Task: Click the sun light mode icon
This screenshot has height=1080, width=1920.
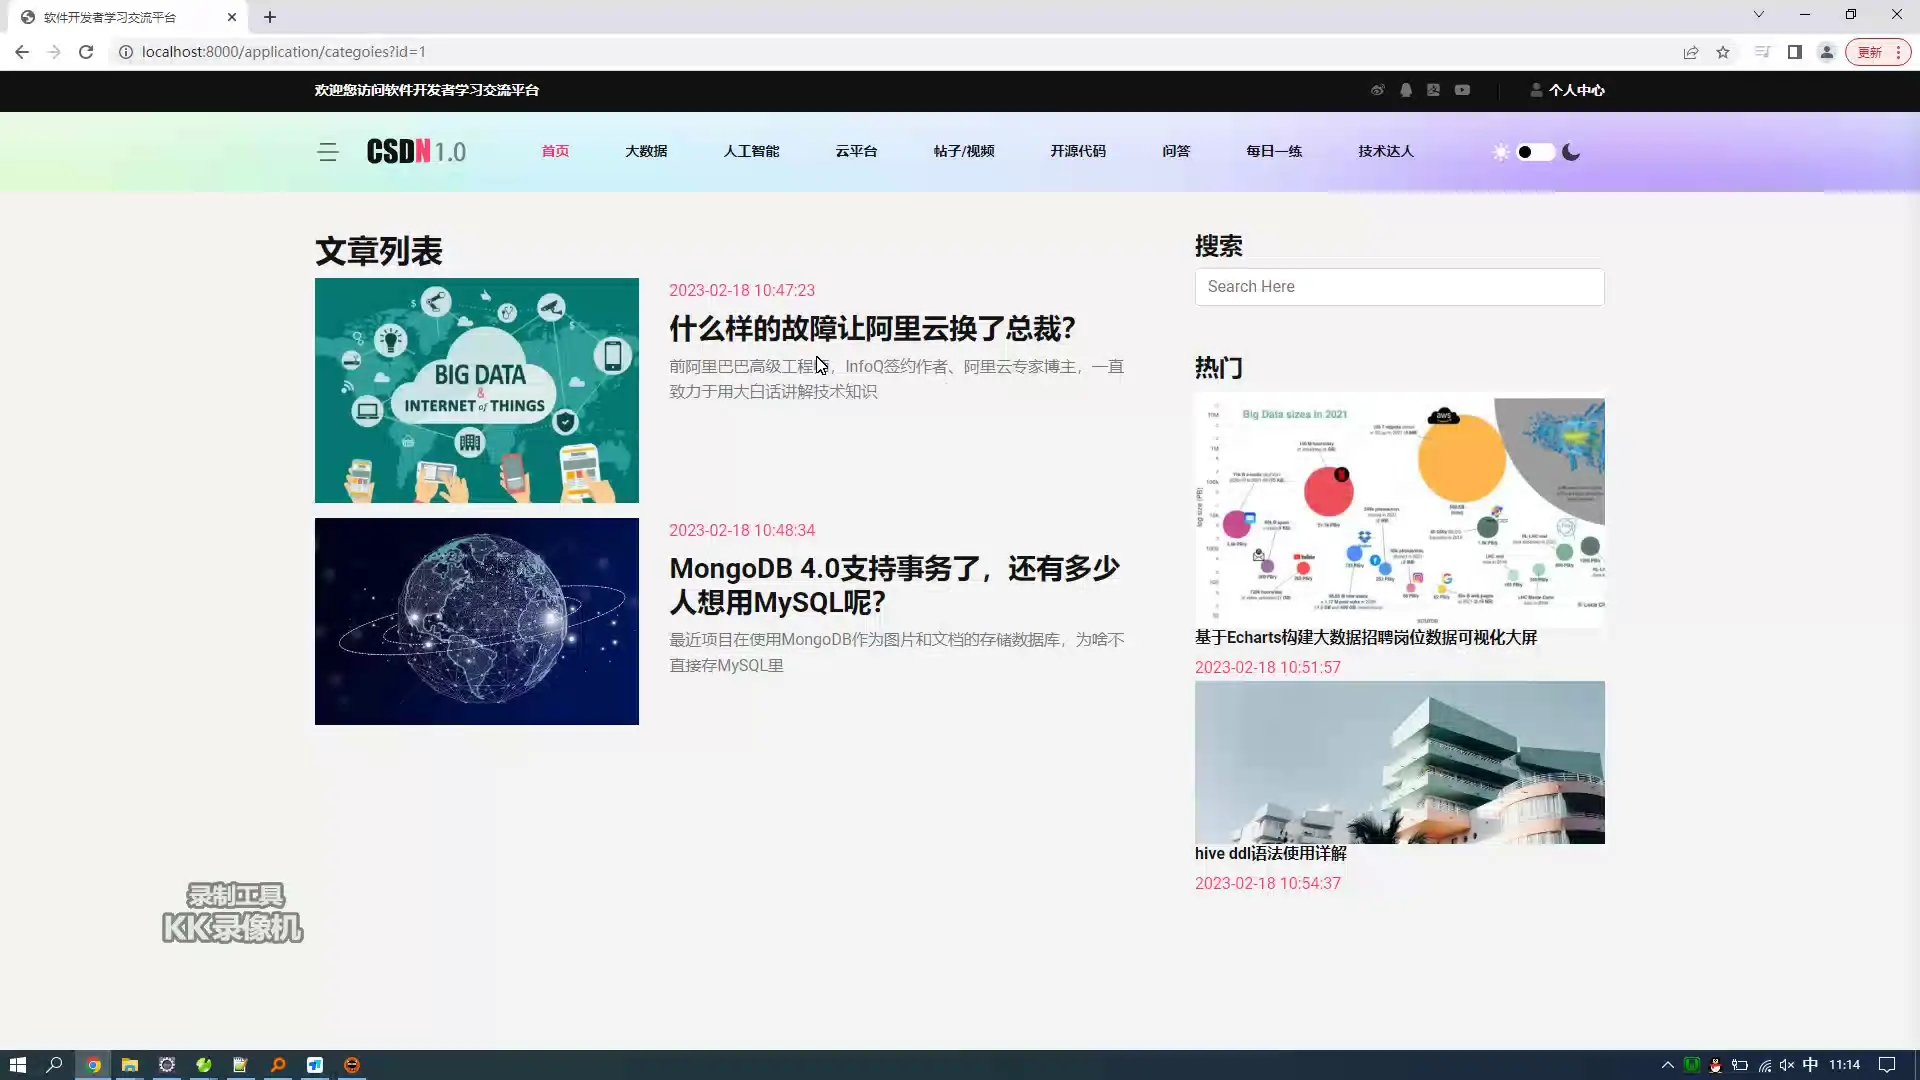Action: click(1500, 152)
